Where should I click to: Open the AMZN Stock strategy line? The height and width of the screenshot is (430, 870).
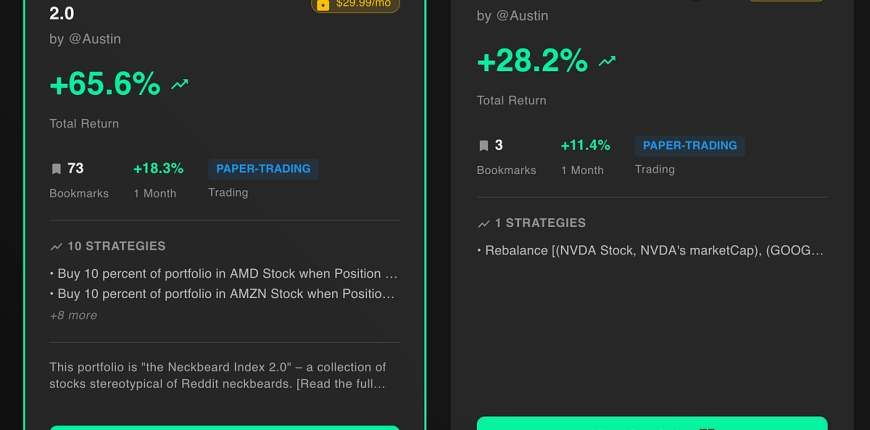(x=224, y=294)
